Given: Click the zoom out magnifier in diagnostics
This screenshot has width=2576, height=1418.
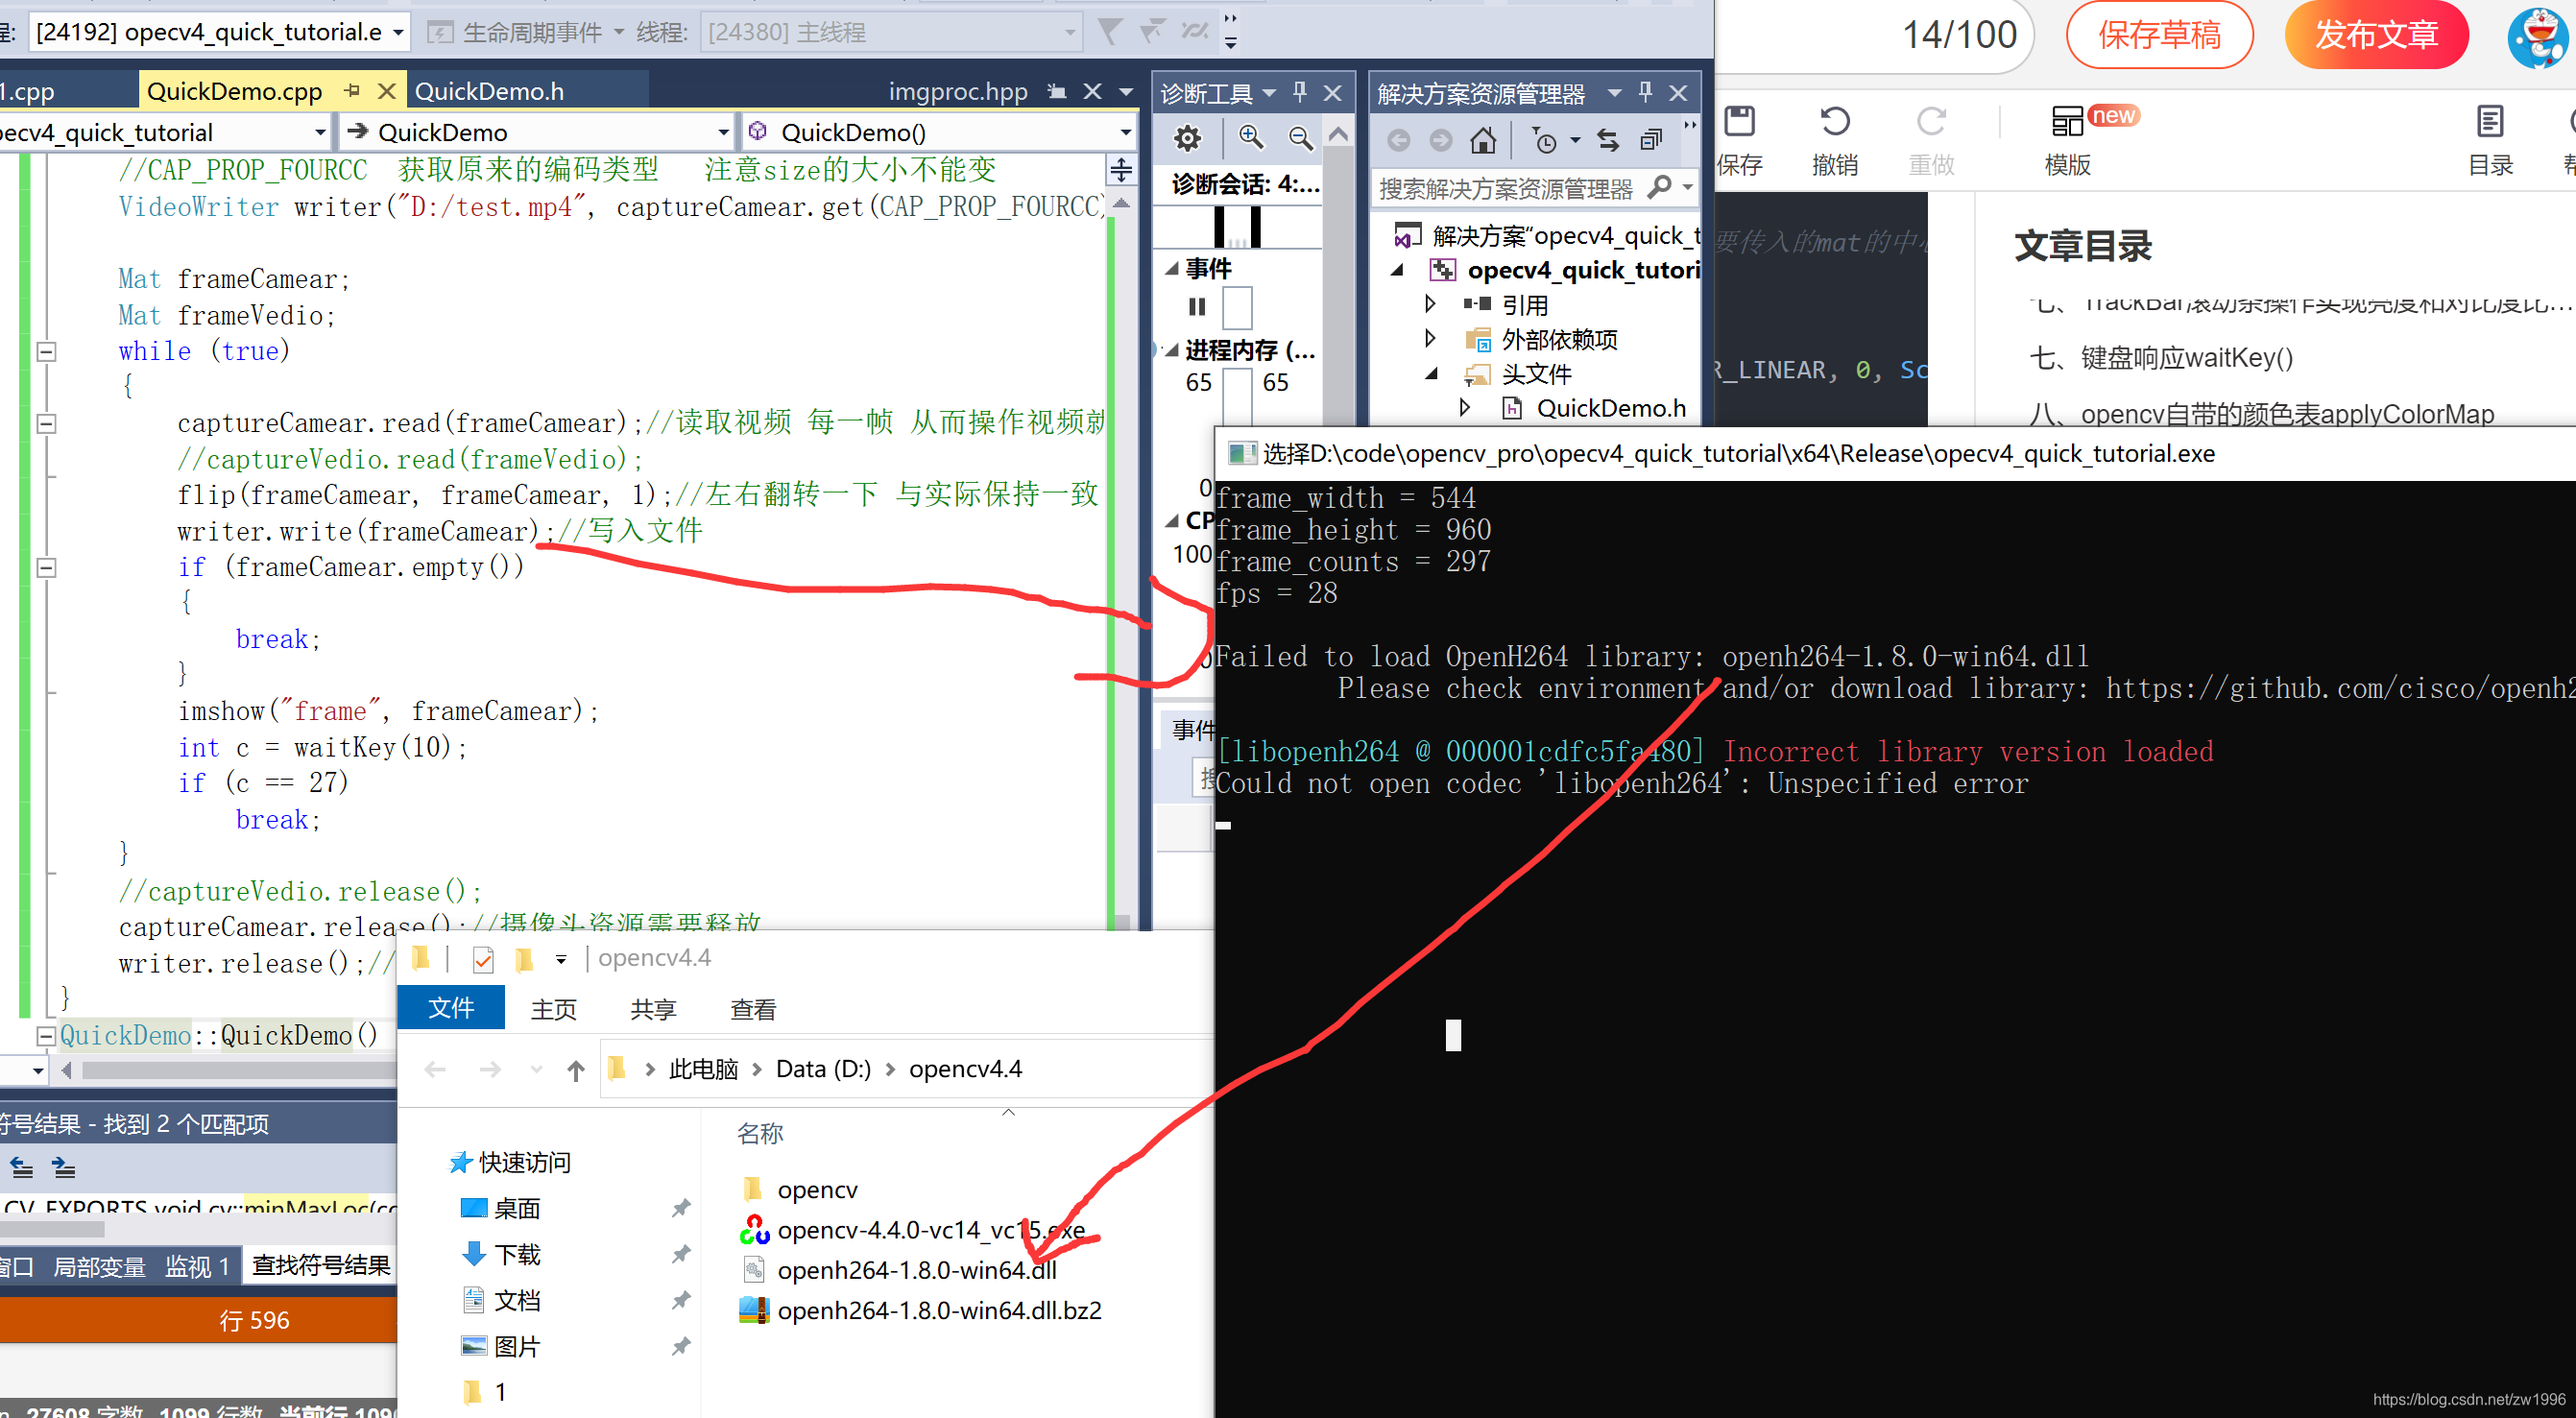Looking at the screenshot, I should [x=1300, y=139].
